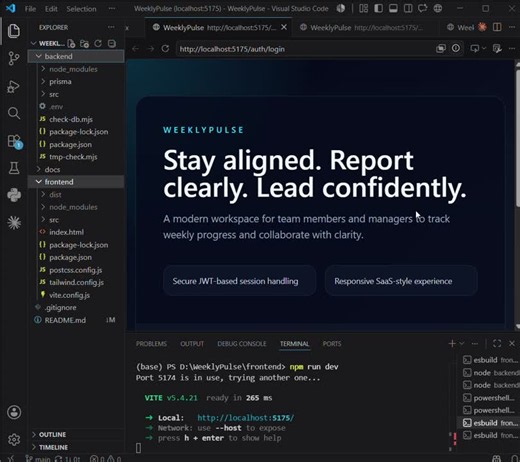Screen dimensions: 520x462
Task: Click the main branch status bar item
Action: [38, 459]
